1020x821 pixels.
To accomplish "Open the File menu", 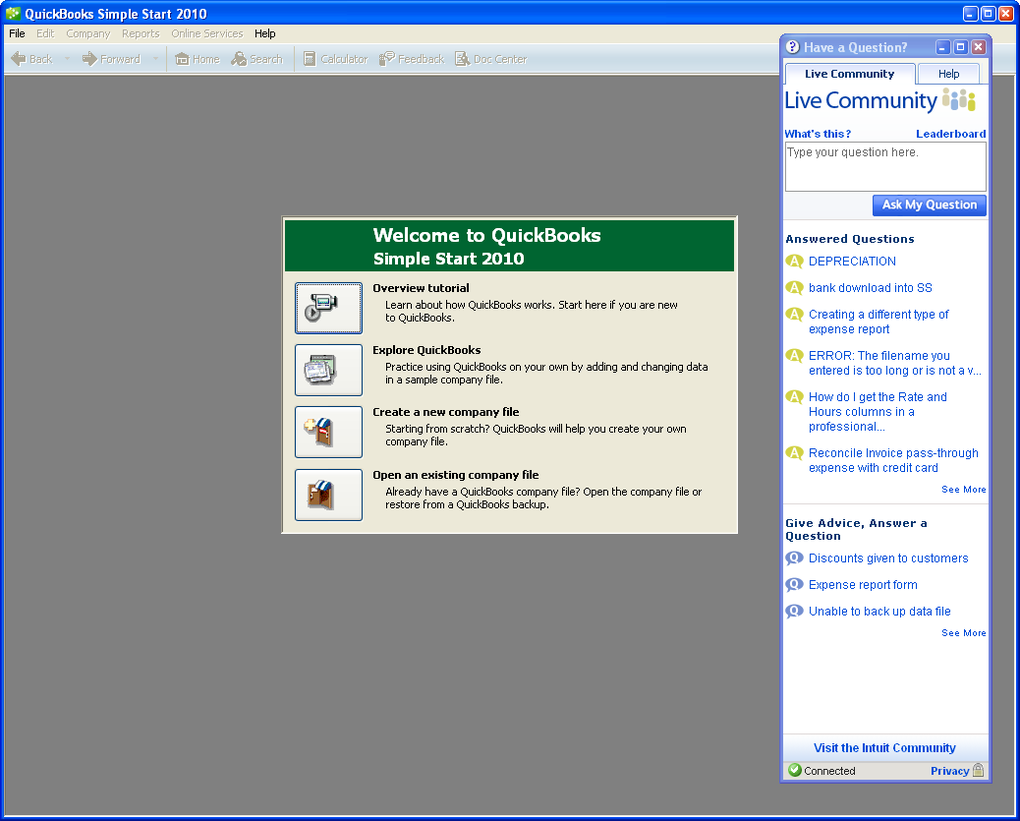I will 17,34.
